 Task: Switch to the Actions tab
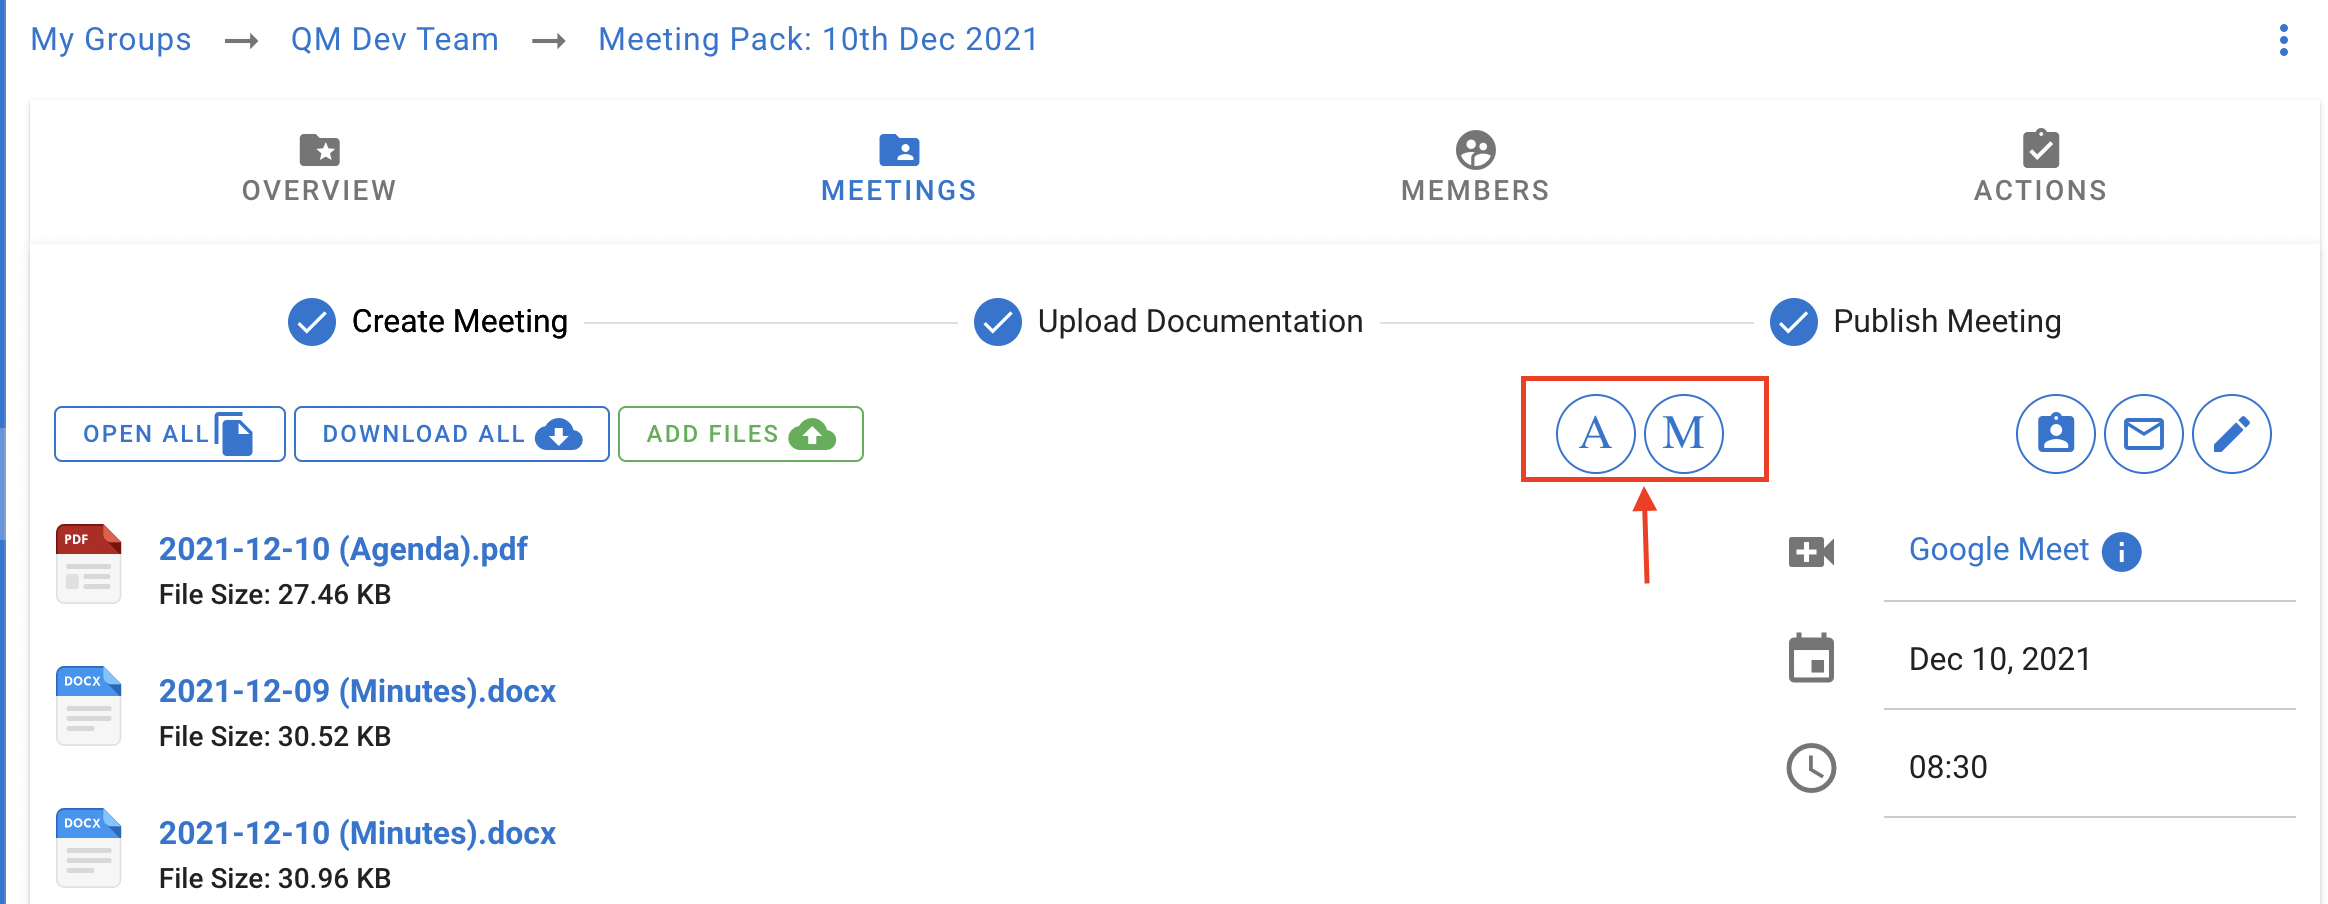tap(2040, 169)
